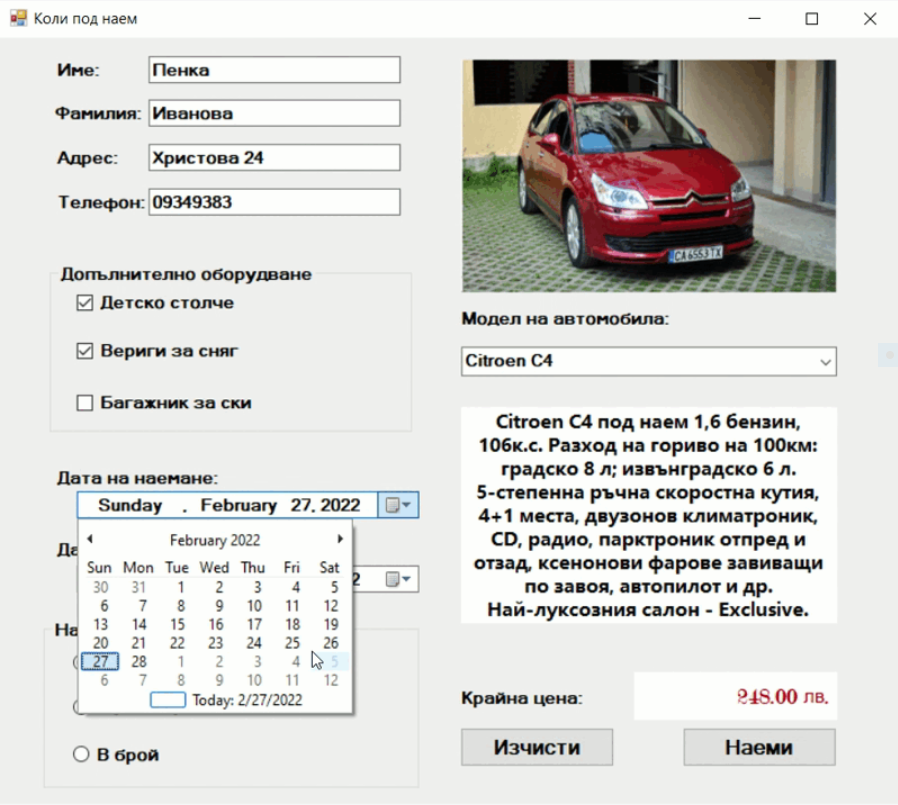Select February 21 in the calendar

click(139, 643)
